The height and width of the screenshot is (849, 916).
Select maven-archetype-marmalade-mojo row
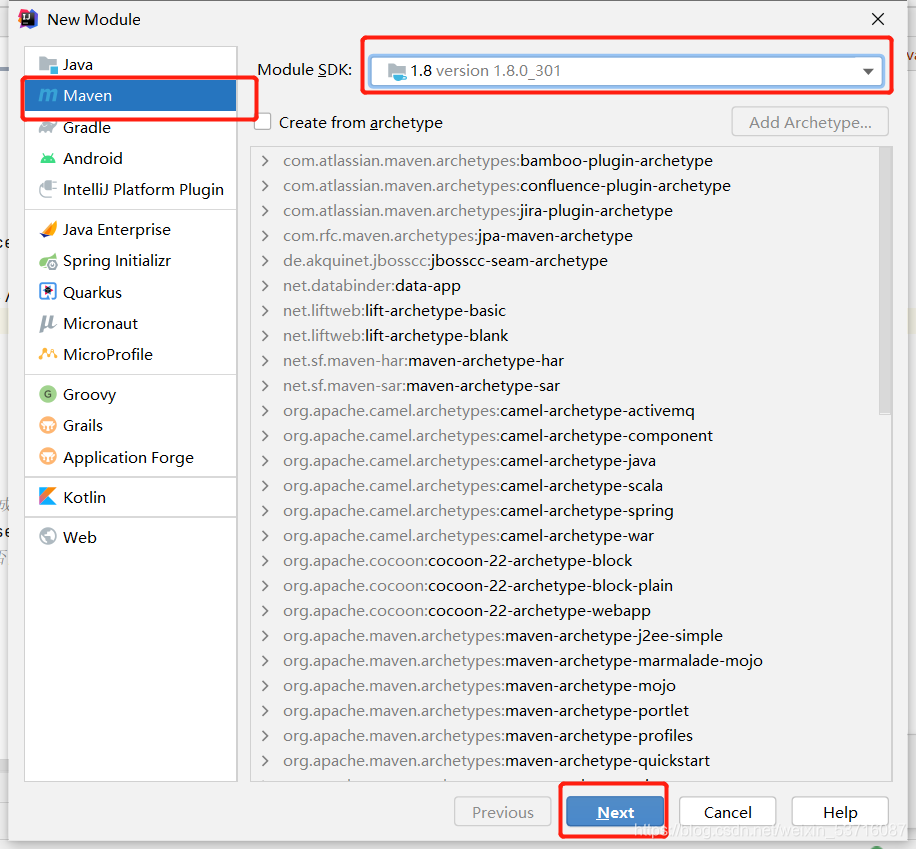tap(564, 661)
